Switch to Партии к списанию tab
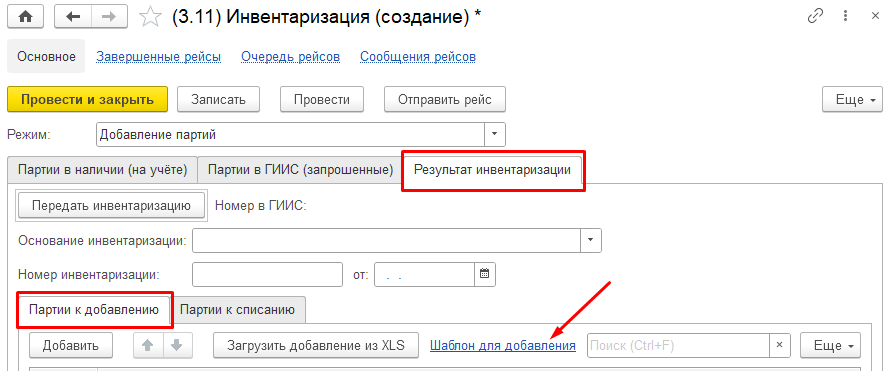 point(237,309)
